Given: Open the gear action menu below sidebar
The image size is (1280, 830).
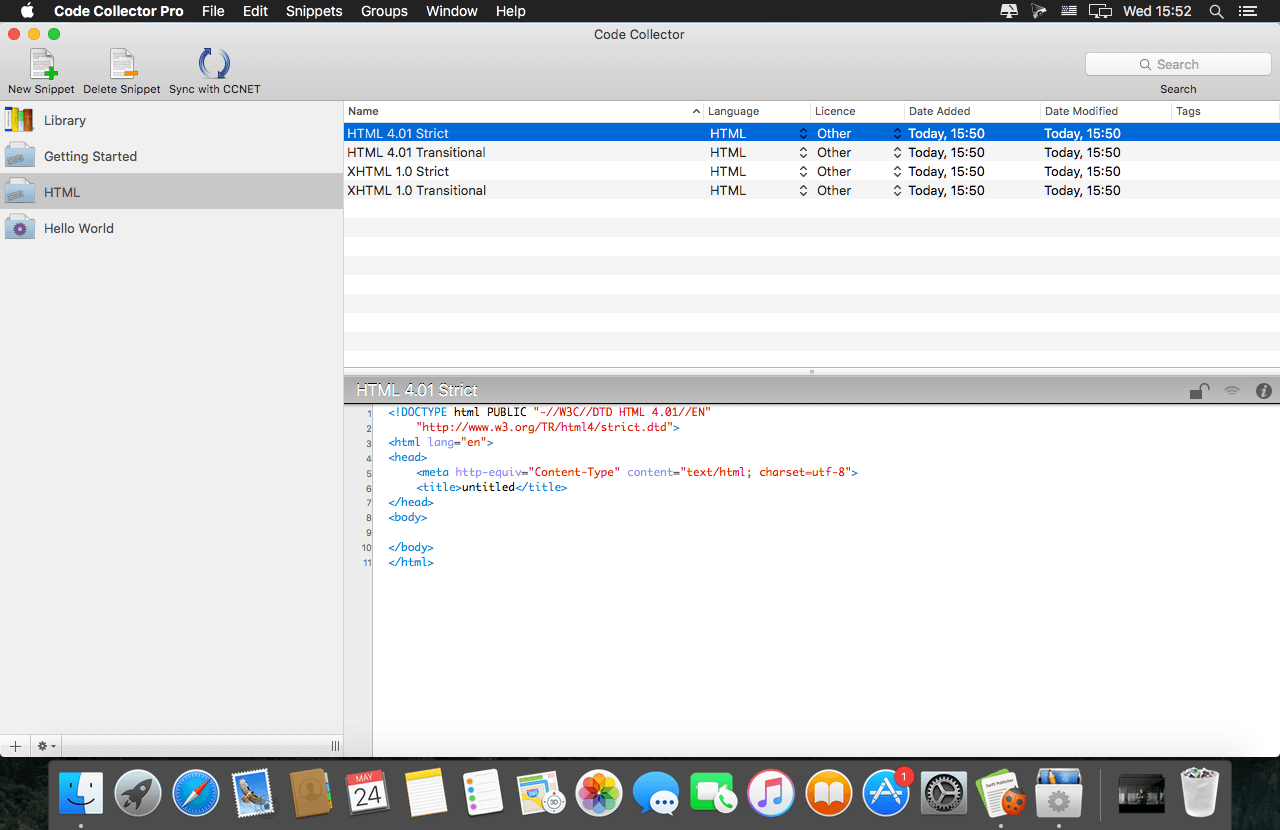Looking at the screenshot, I should coord(46,746).
